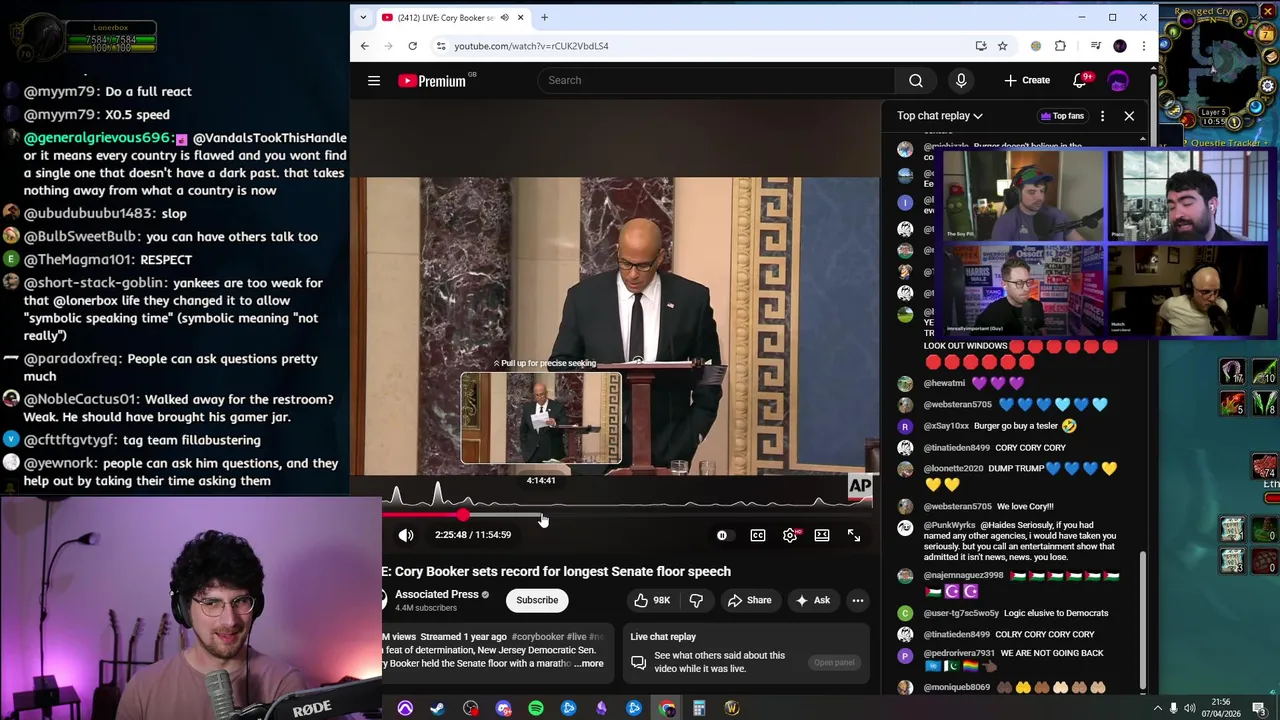1280x720 pixels.
Task: Click the YouTube search magnifier button
Action: click(x=916, y=81)
